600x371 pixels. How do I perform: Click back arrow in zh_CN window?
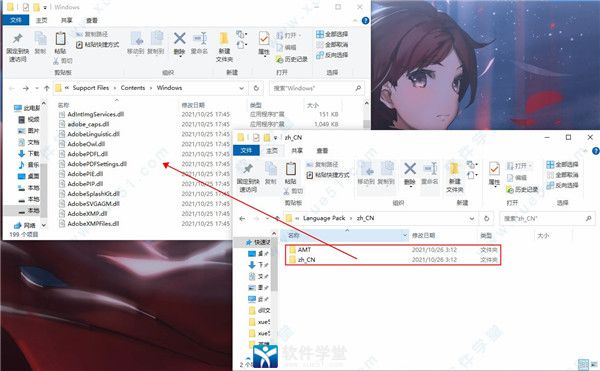pos(242,218)
